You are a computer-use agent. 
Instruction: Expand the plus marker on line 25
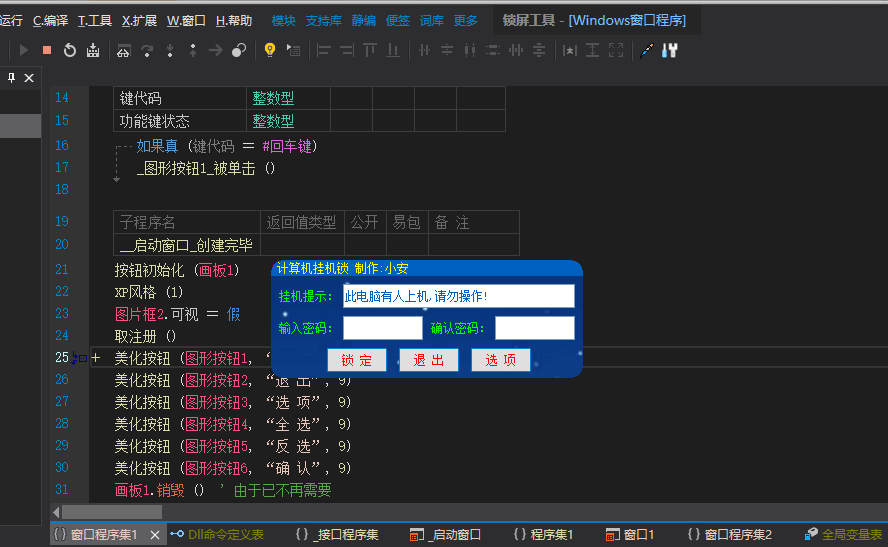pos(96,358)
